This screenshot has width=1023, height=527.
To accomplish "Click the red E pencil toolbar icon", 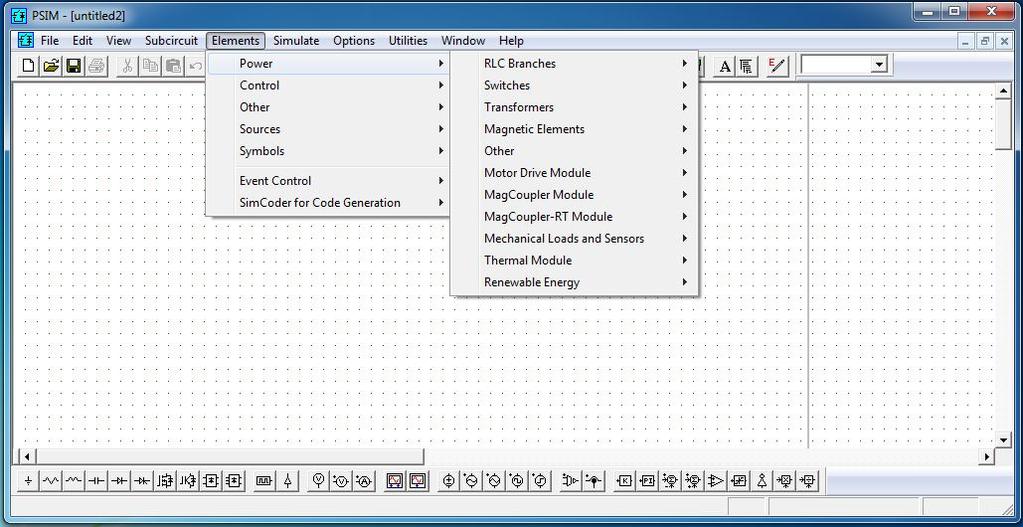I will point(777,66).
